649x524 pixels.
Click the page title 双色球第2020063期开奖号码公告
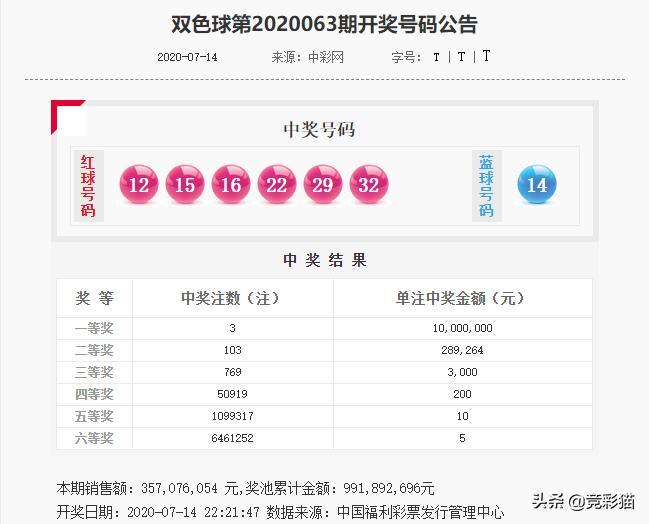(x=324, y=24)
